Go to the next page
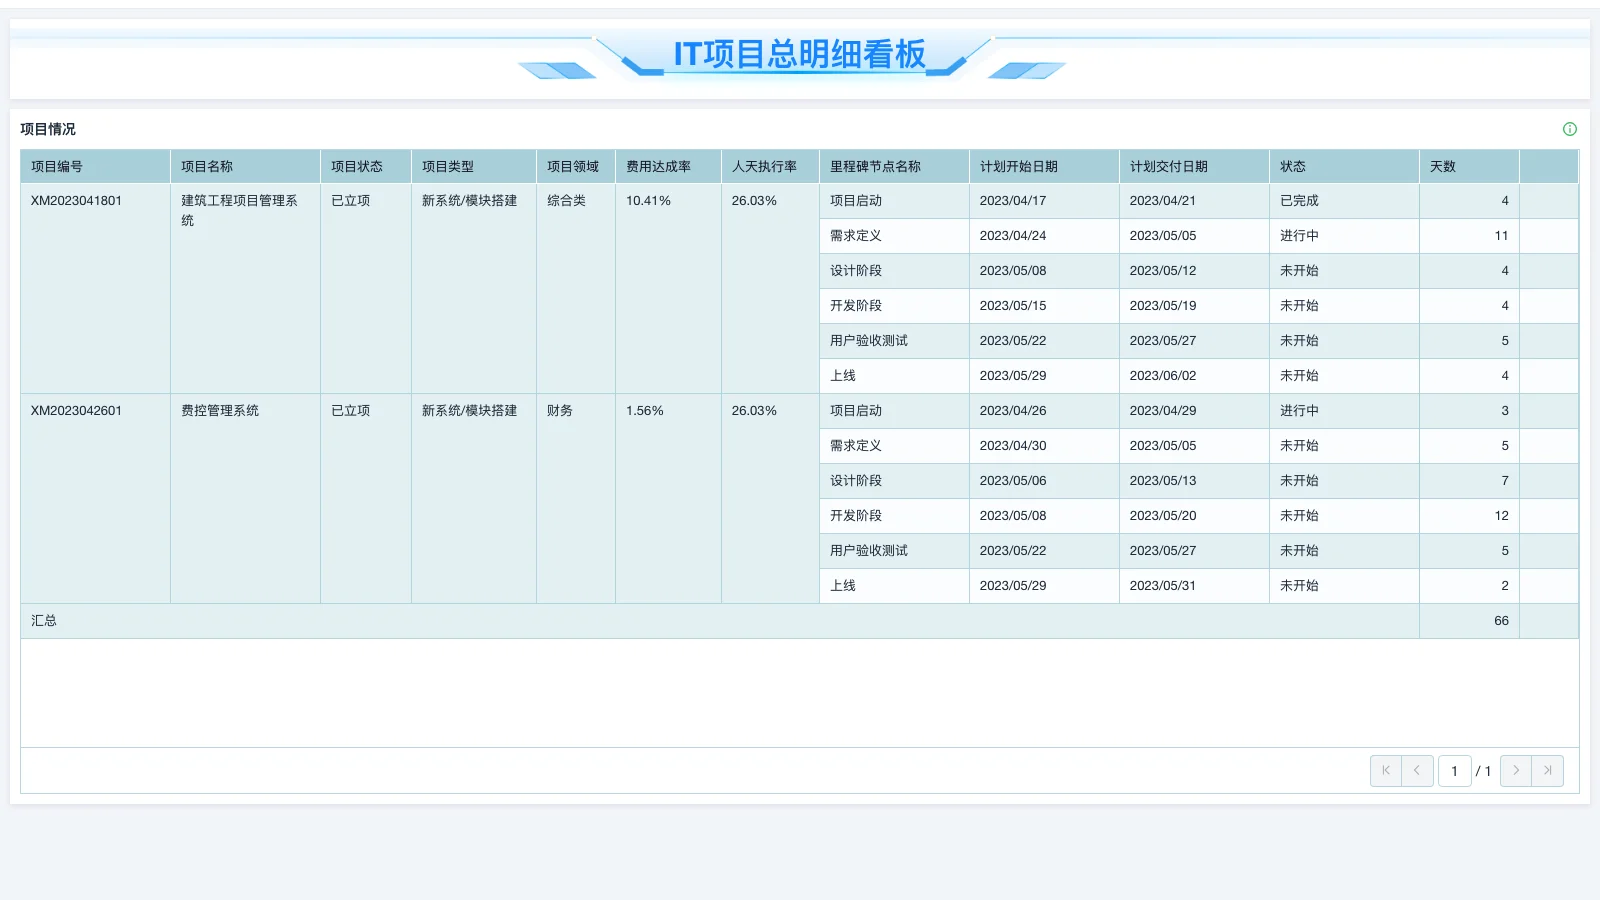This screenshot has width=1600, height=900. 1516,770
